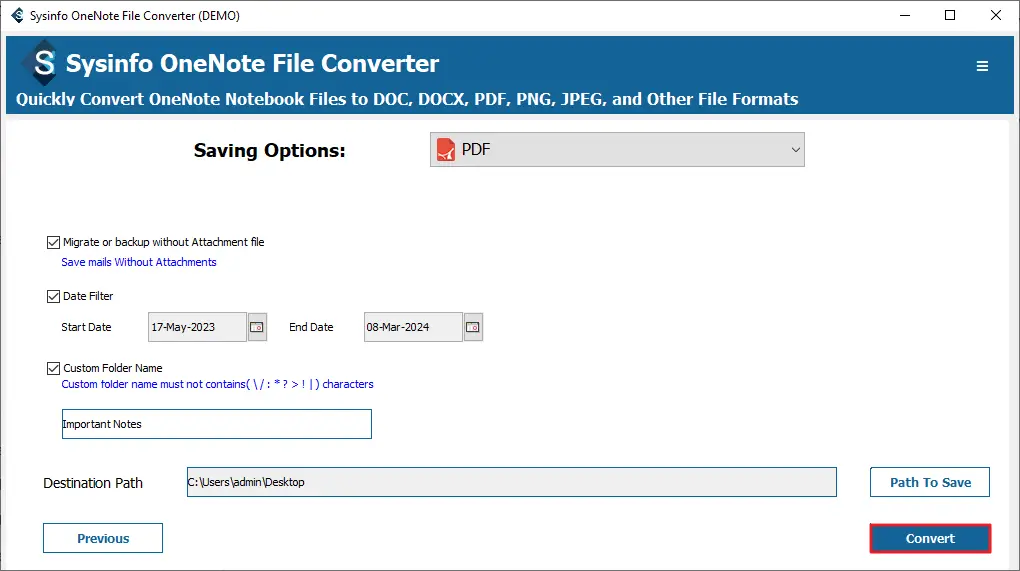Screen dimensions: 1020x571
Task: Open End Date calendar picker icon
Action: [x=473, y=327]
